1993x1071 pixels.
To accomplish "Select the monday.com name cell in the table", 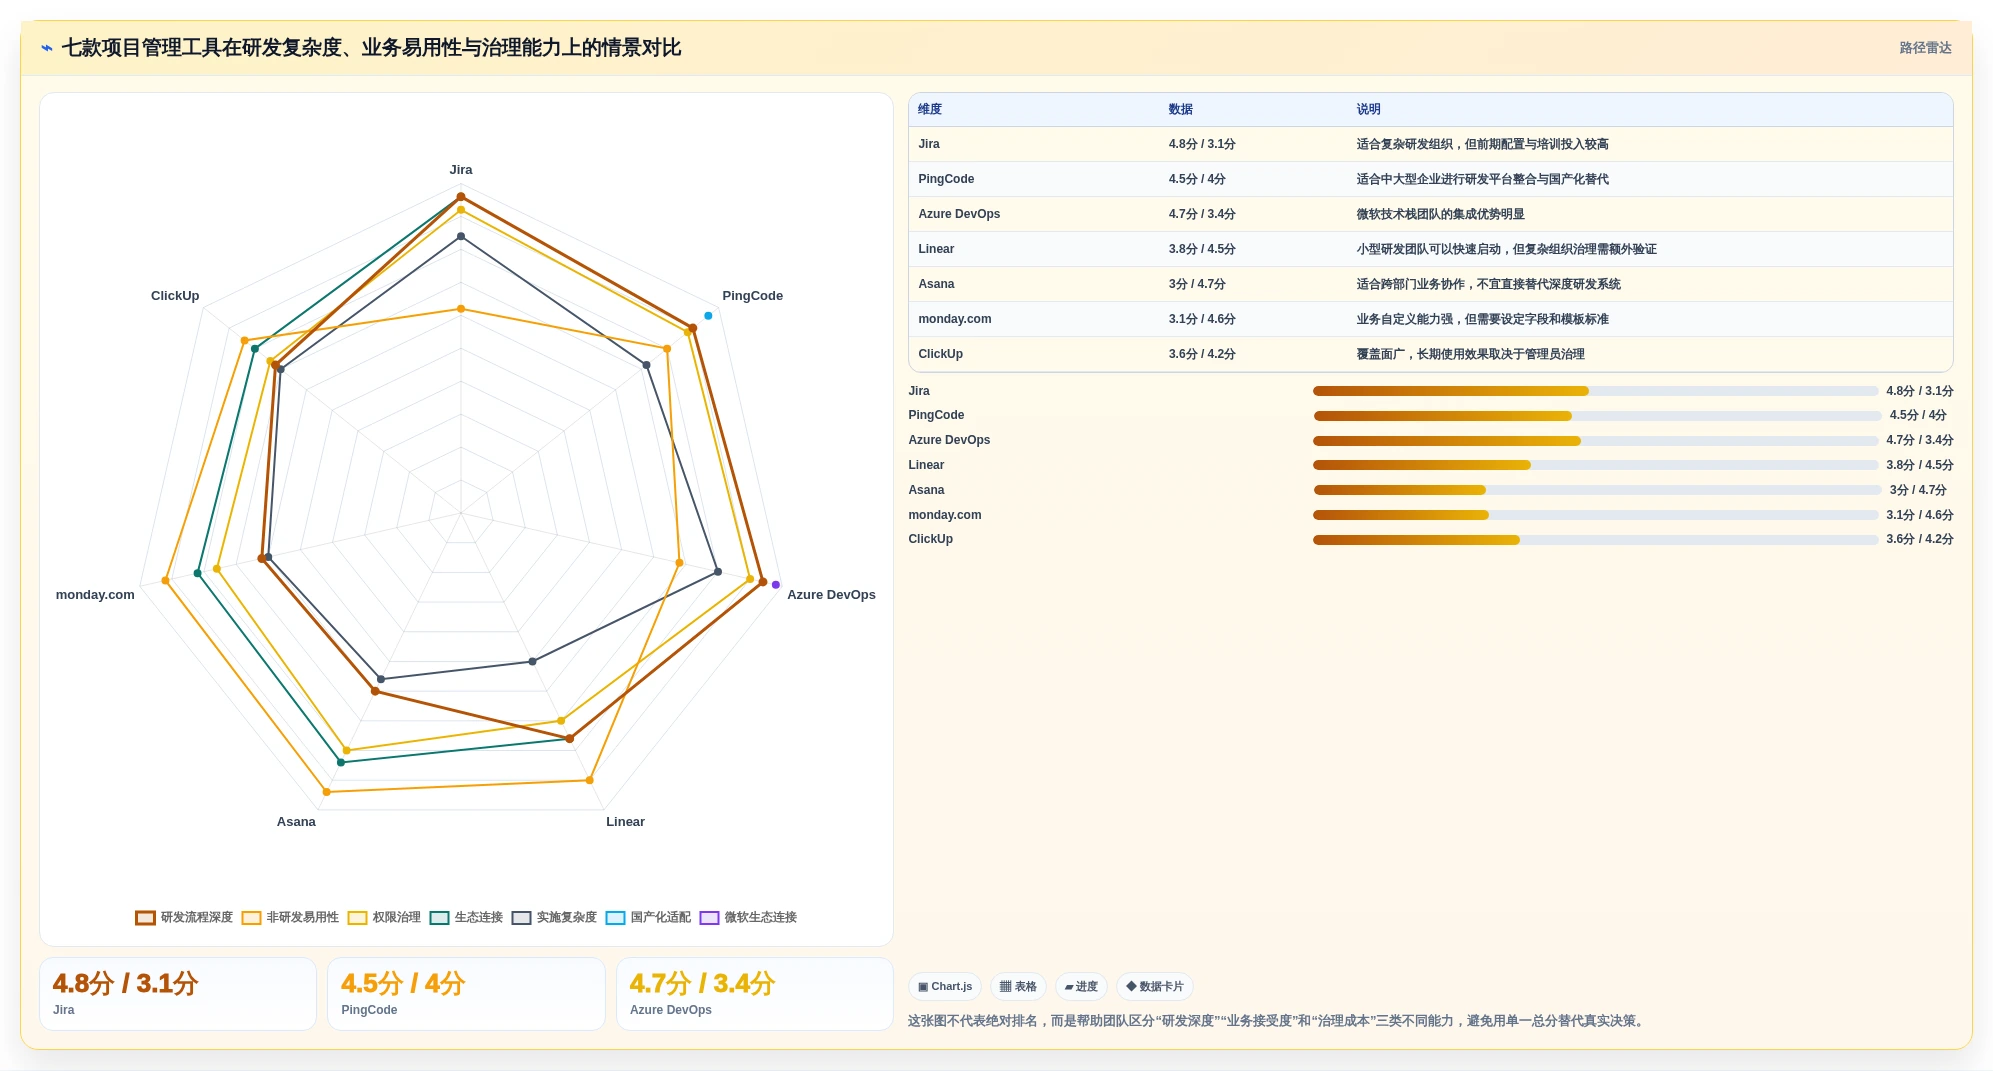I will (x=1034, y=319).
